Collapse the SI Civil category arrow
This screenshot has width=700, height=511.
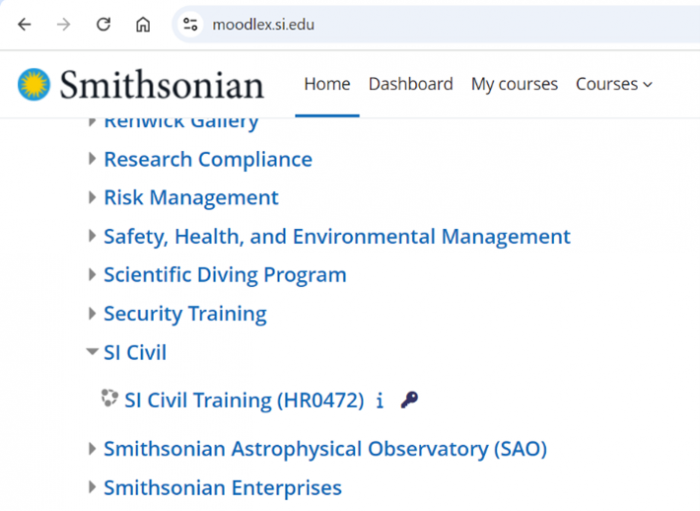[92, 352]
